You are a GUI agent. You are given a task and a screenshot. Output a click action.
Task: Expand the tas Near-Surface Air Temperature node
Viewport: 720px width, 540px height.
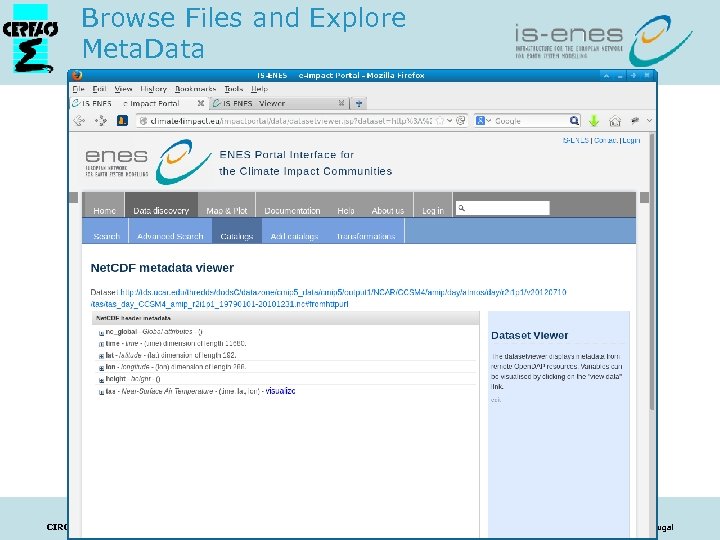coord(101,392)
